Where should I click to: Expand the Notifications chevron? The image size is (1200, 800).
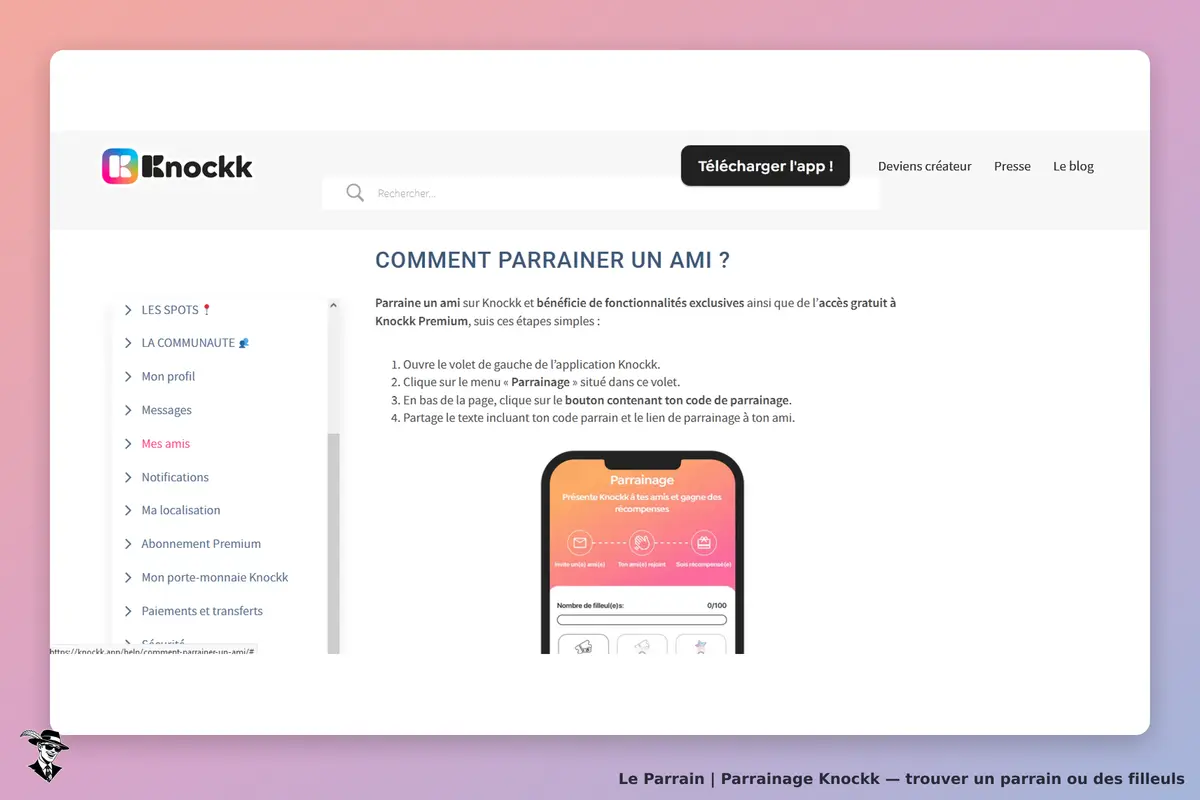[x=128, y=477]
